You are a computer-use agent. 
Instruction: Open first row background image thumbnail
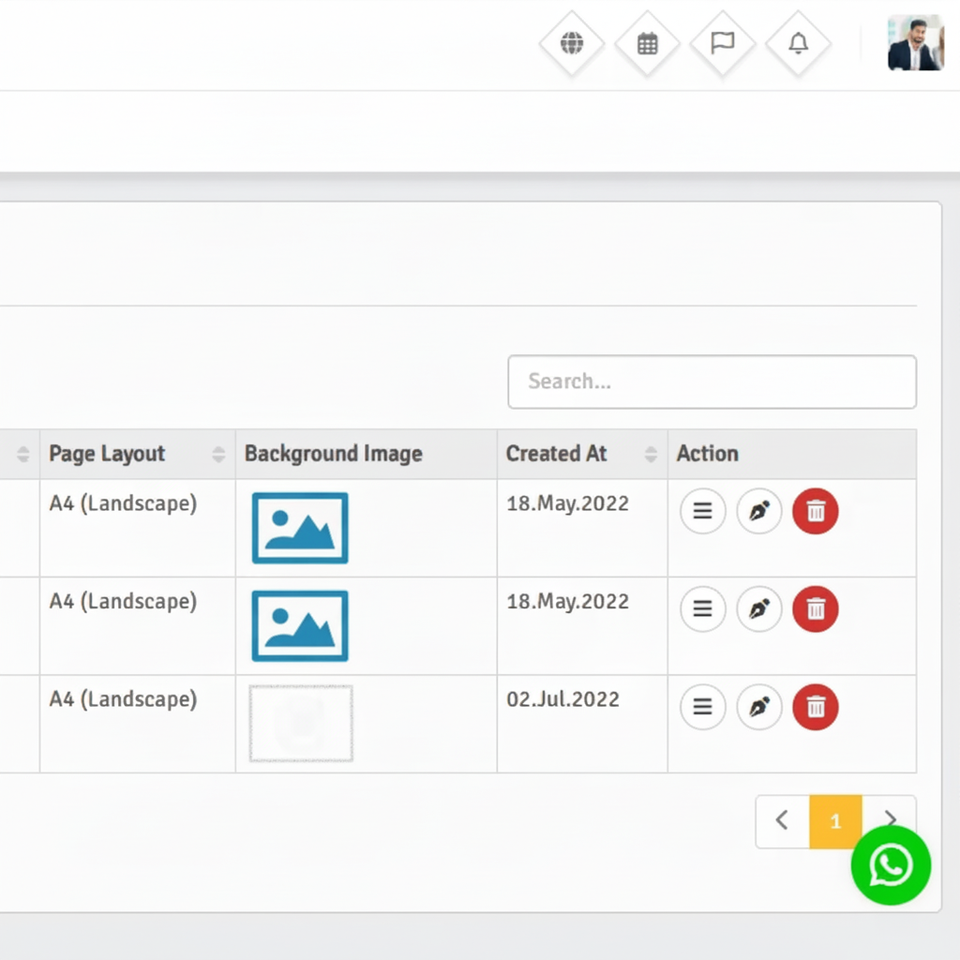pyautogui.click(x=300, y=528)
